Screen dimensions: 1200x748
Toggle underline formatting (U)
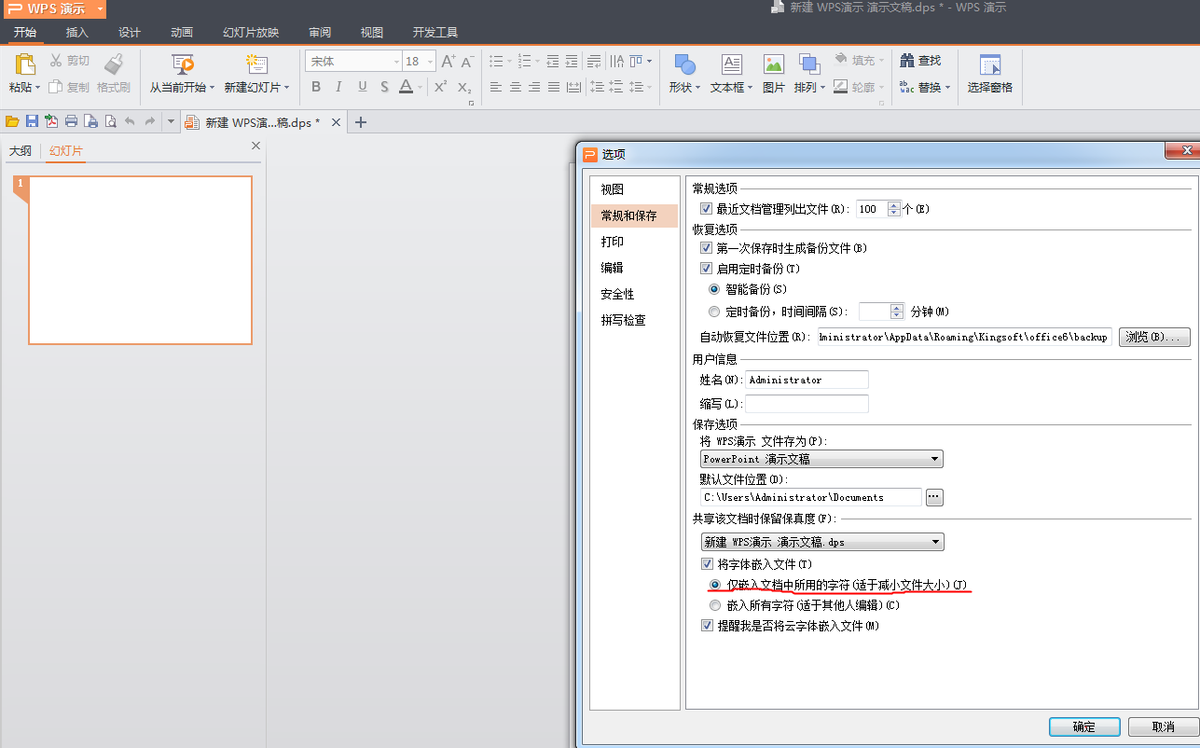[x=362, y=87]
